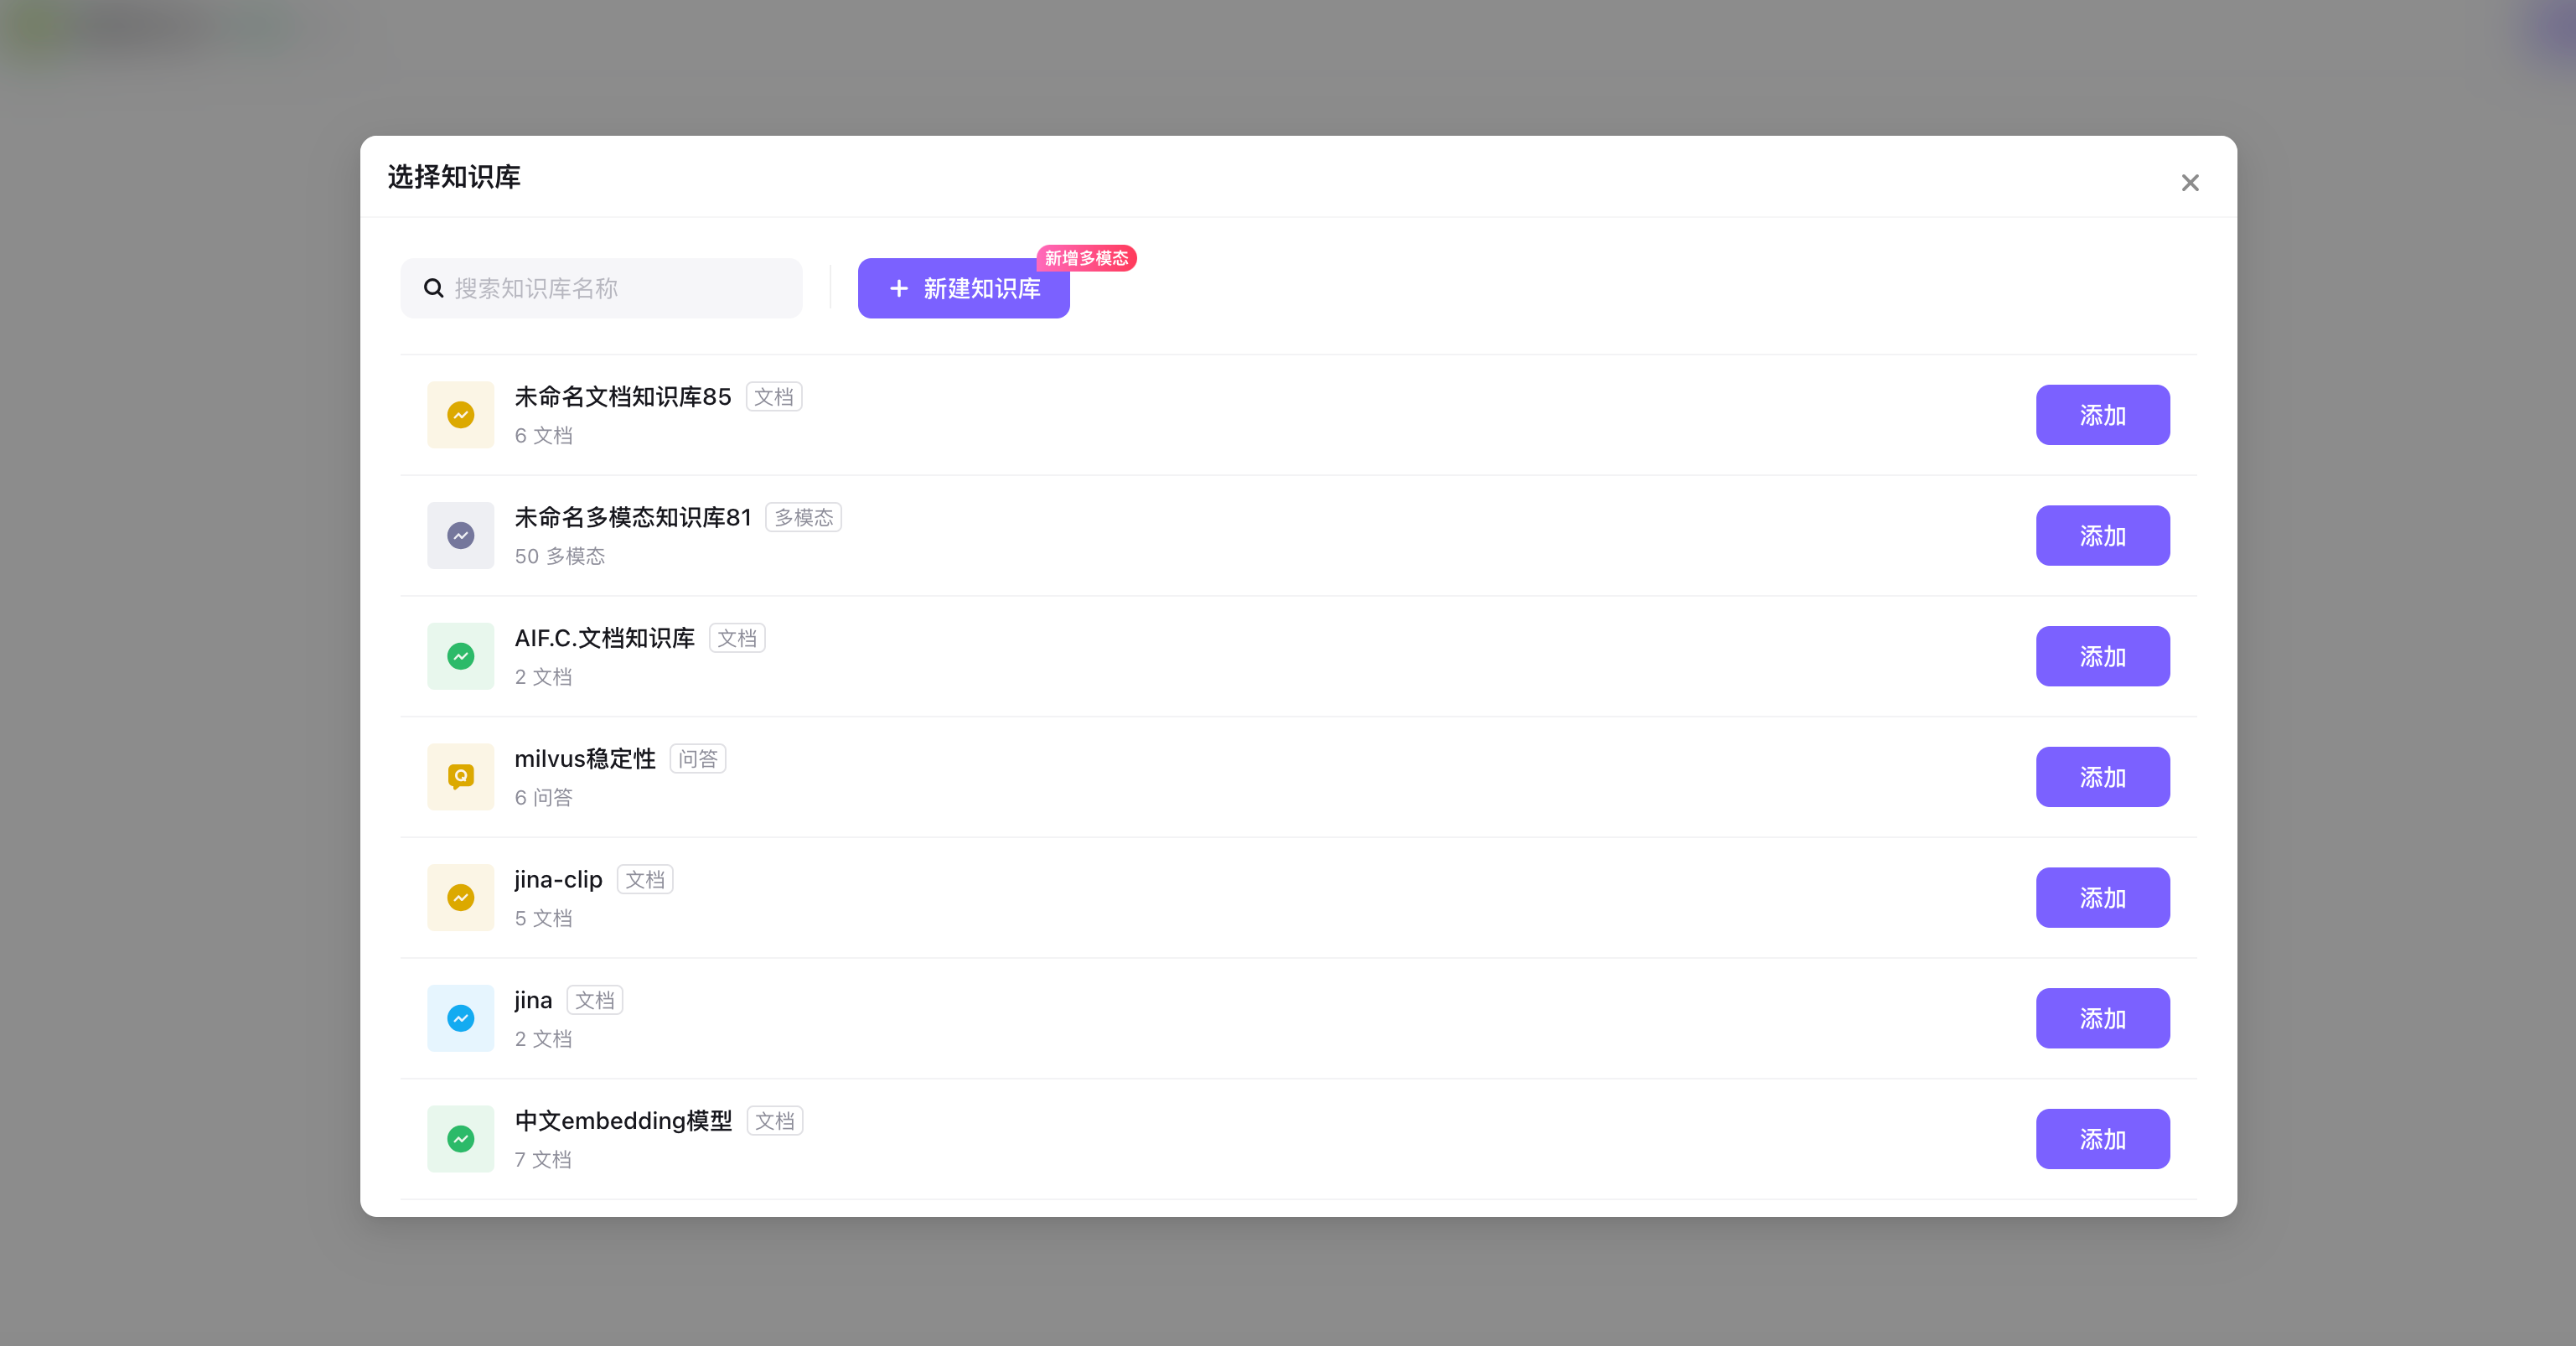Add the 中文embedding模型 knowledge base

2102,1139
